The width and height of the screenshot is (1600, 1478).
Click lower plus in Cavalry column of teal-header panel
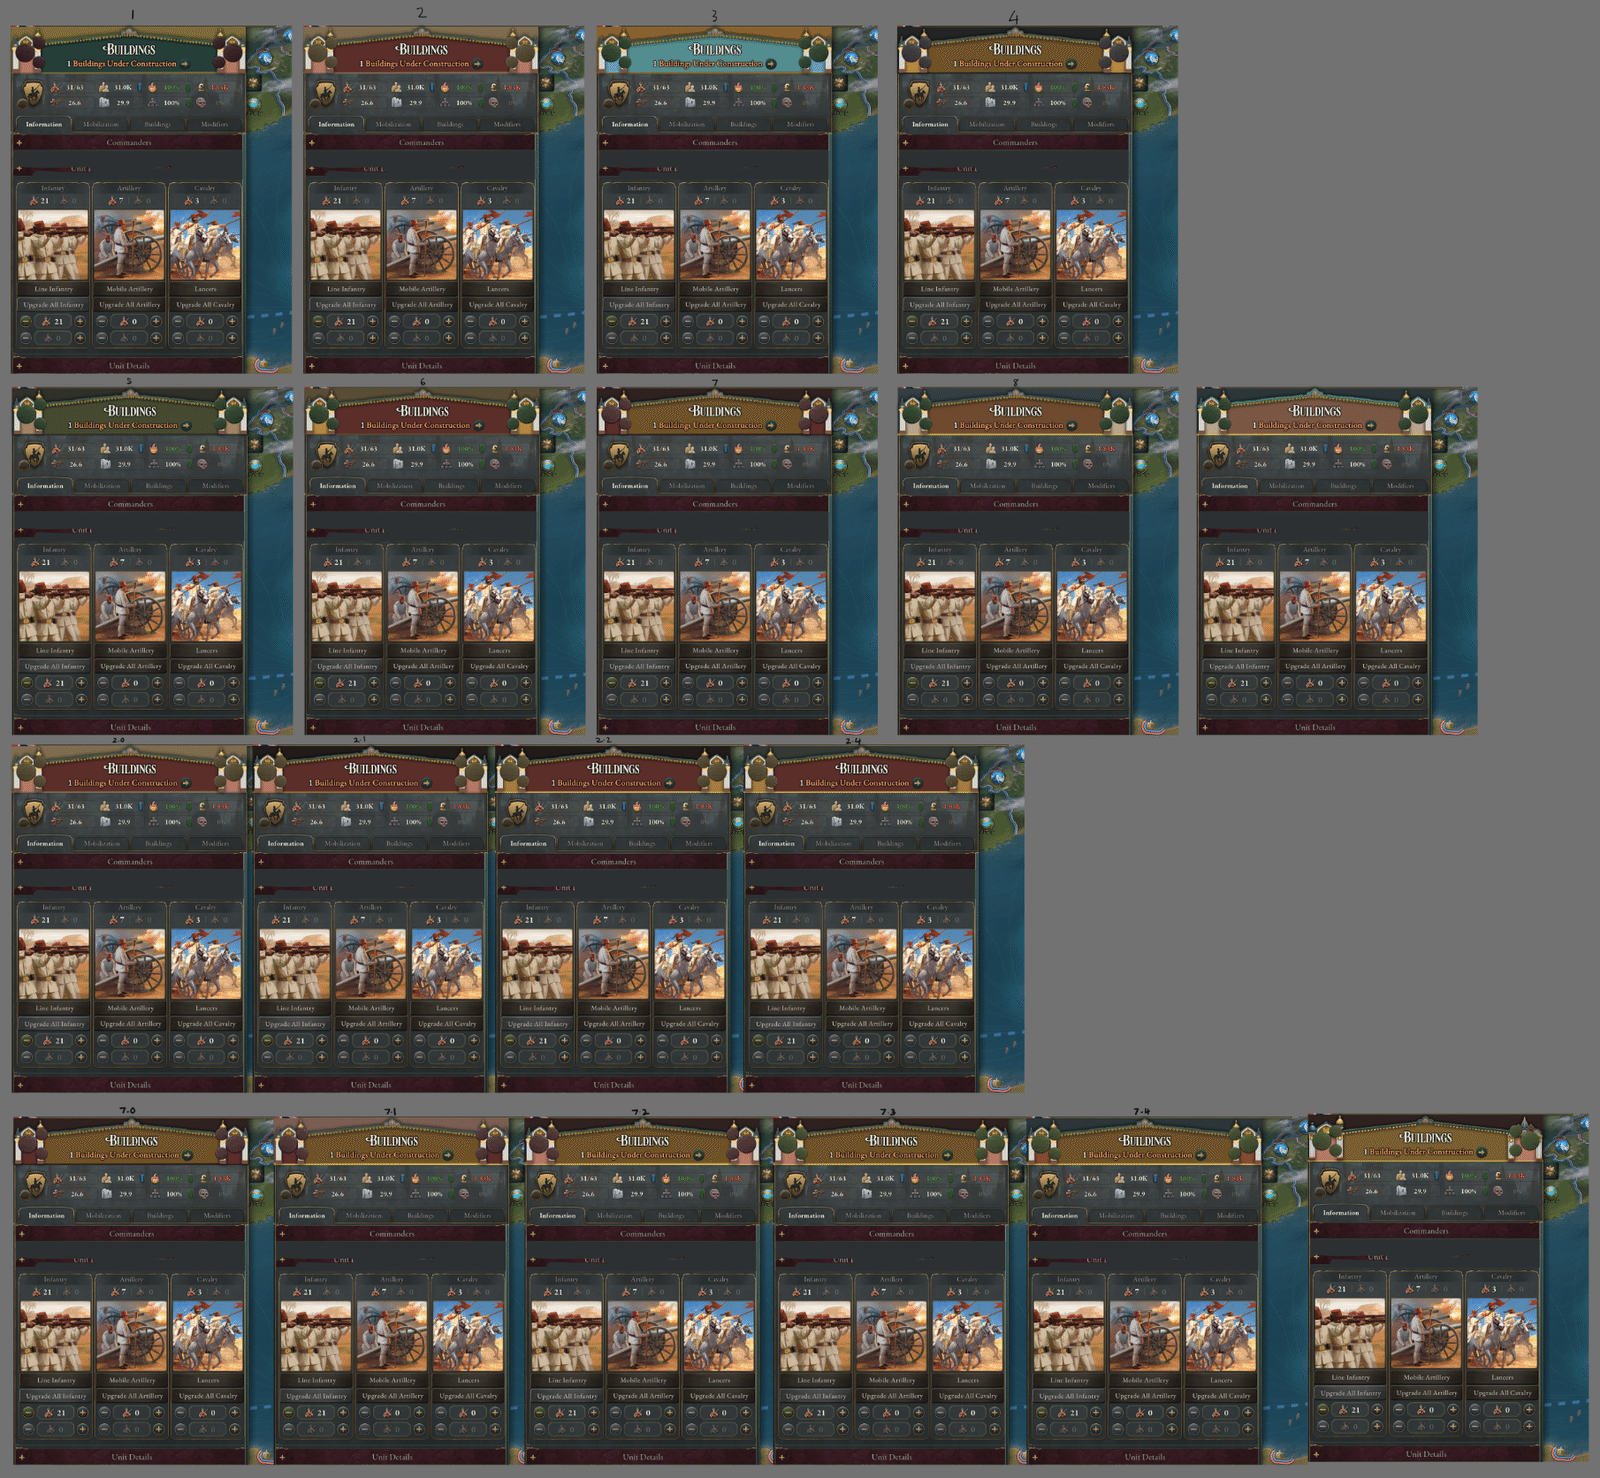818,338
